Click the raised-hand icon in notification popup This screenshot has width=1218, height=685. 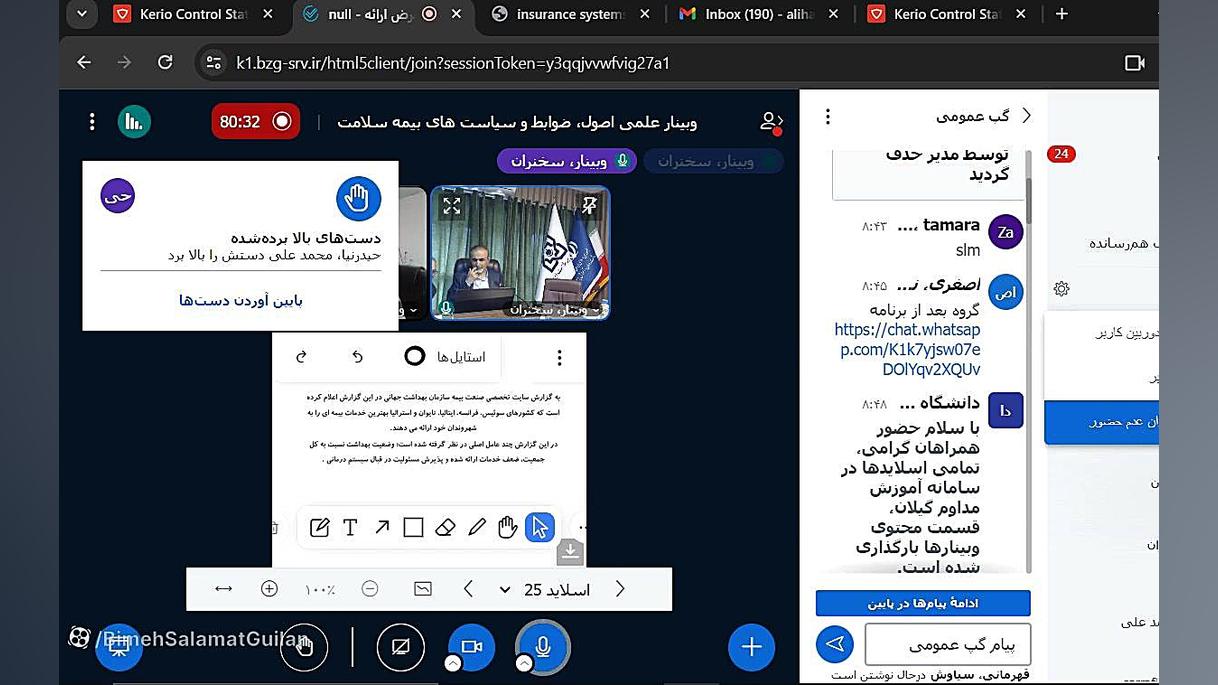tap(358, 198)
